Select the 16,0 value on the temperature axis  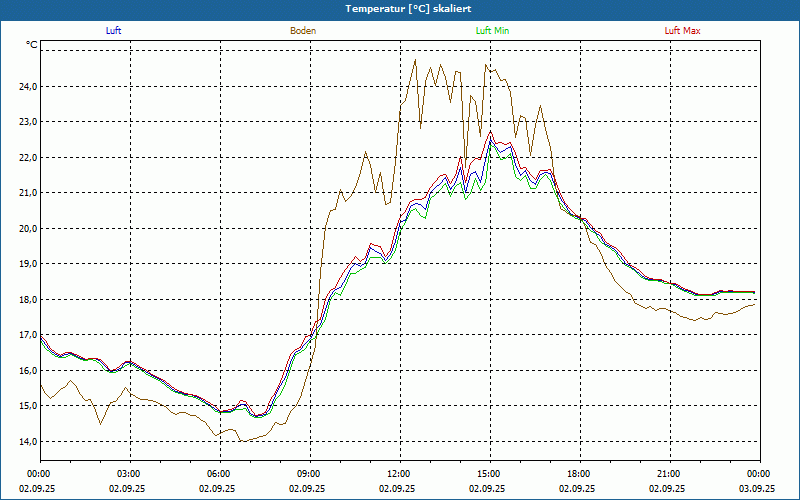[x=28, y=371]
